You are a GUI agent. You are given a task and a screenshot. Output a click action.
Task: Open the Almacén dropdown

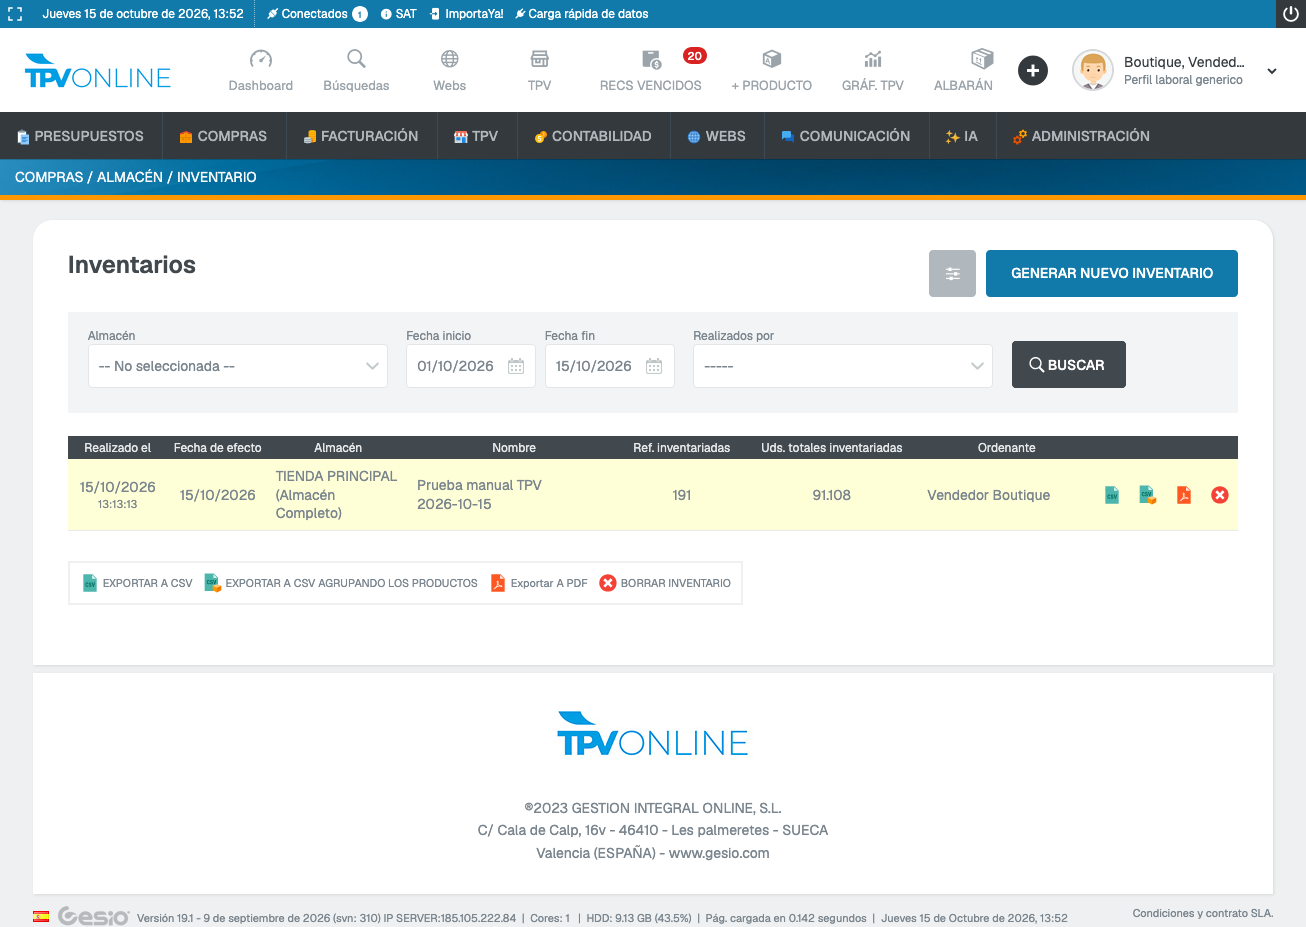(238, 366)
